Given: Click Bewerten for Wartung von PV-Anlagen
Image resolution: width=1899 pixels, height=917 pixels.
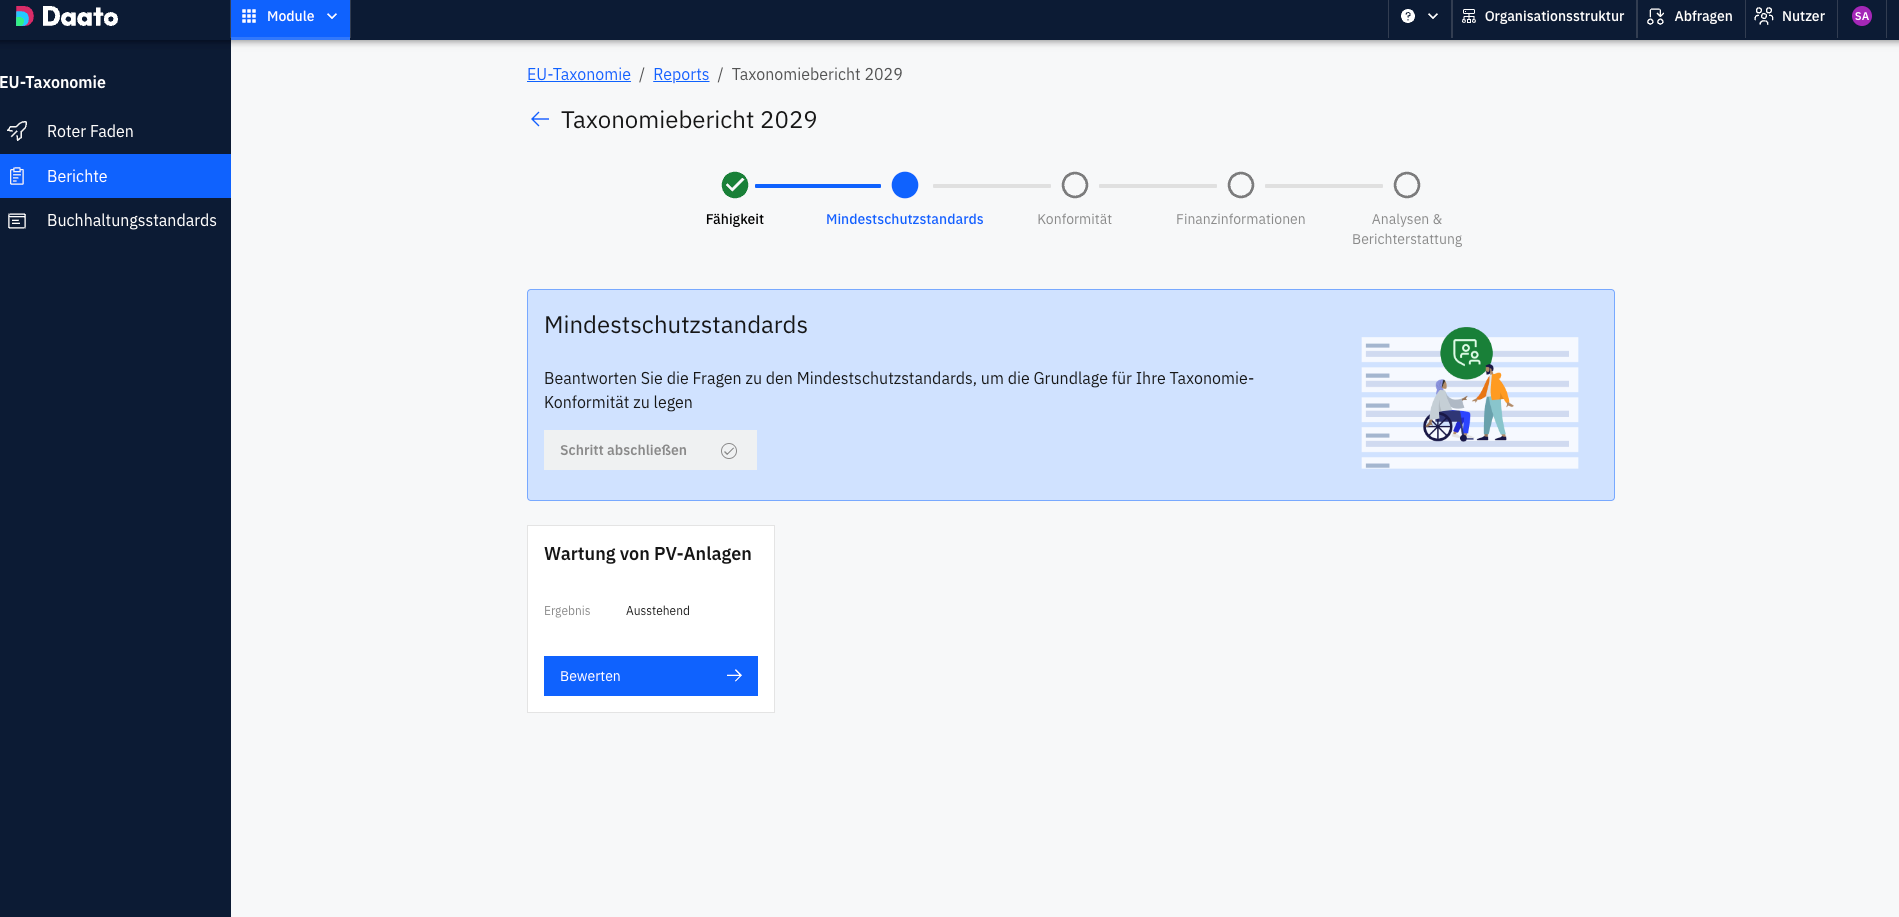Looking at the screenshot, I should pos(651,676).
